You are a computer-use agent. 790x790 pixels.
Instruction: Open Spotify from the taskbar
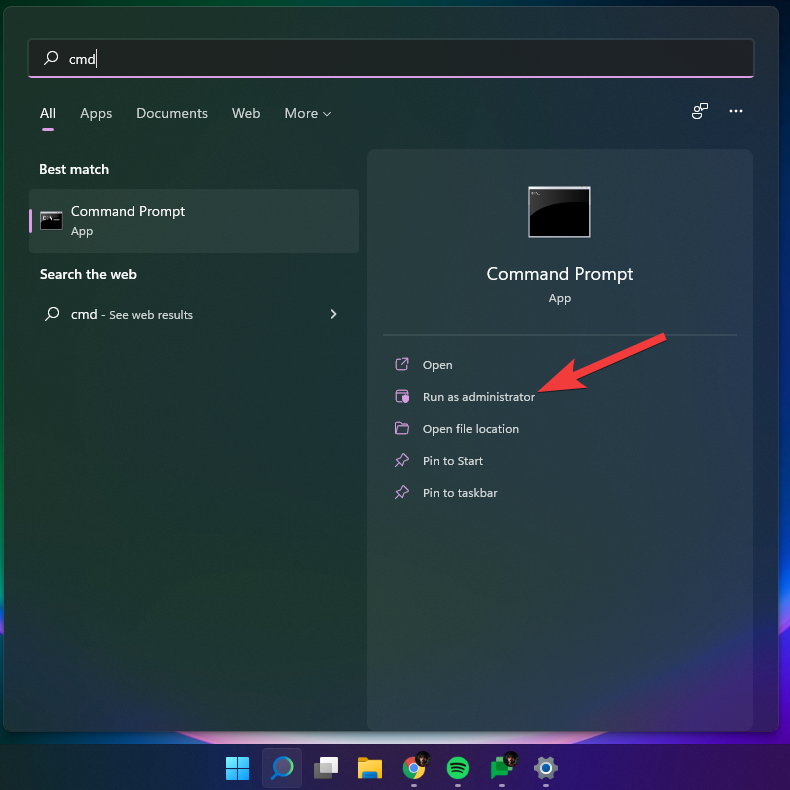(x=457, y=768)
